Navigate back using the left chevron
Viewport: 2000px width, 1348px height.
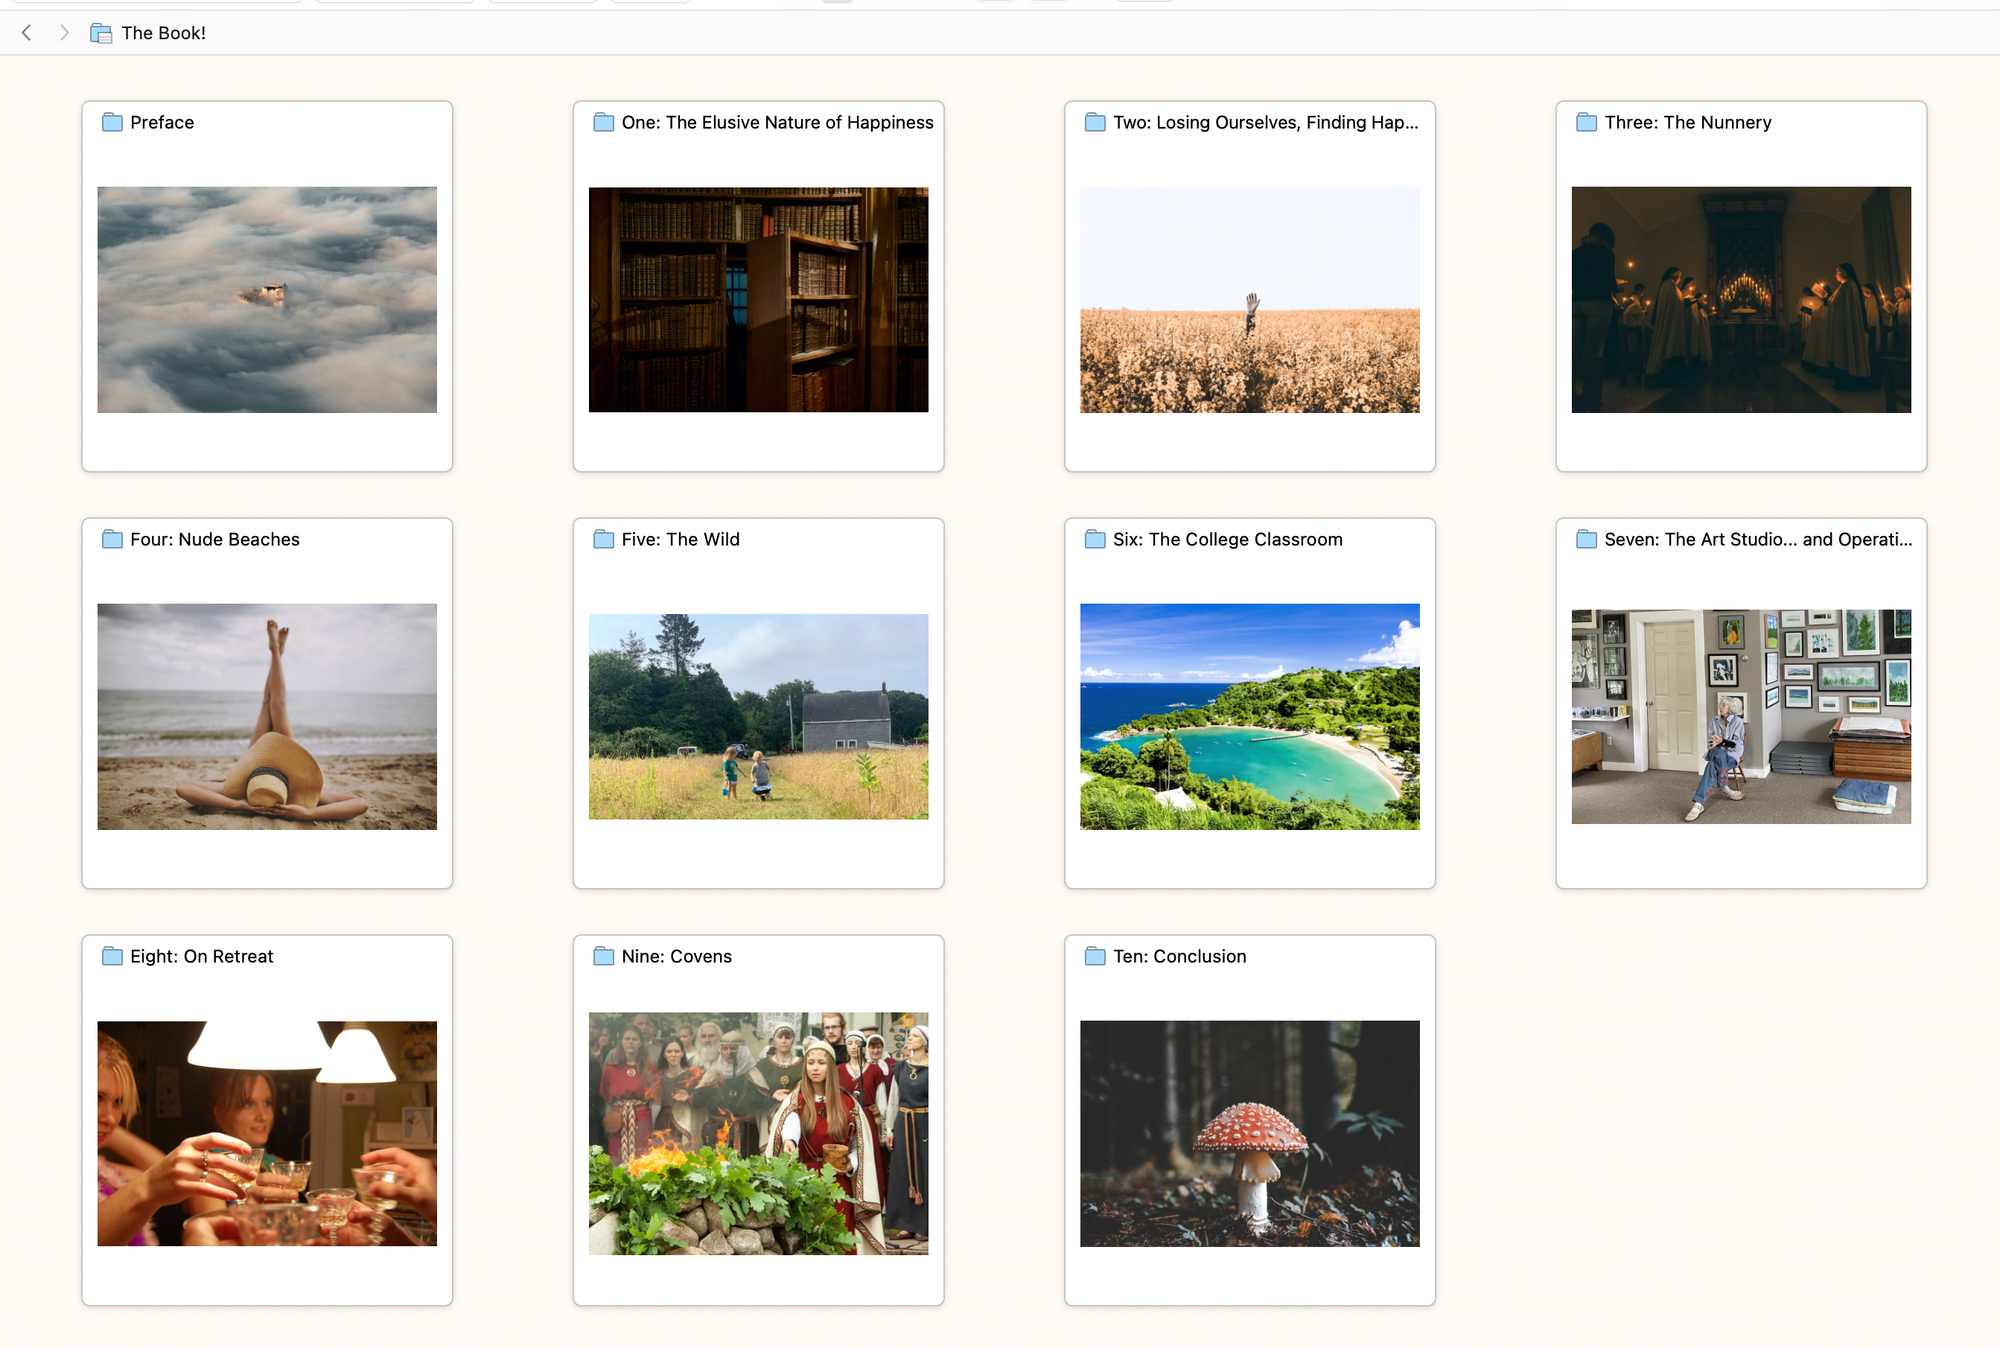pos(25,32)
